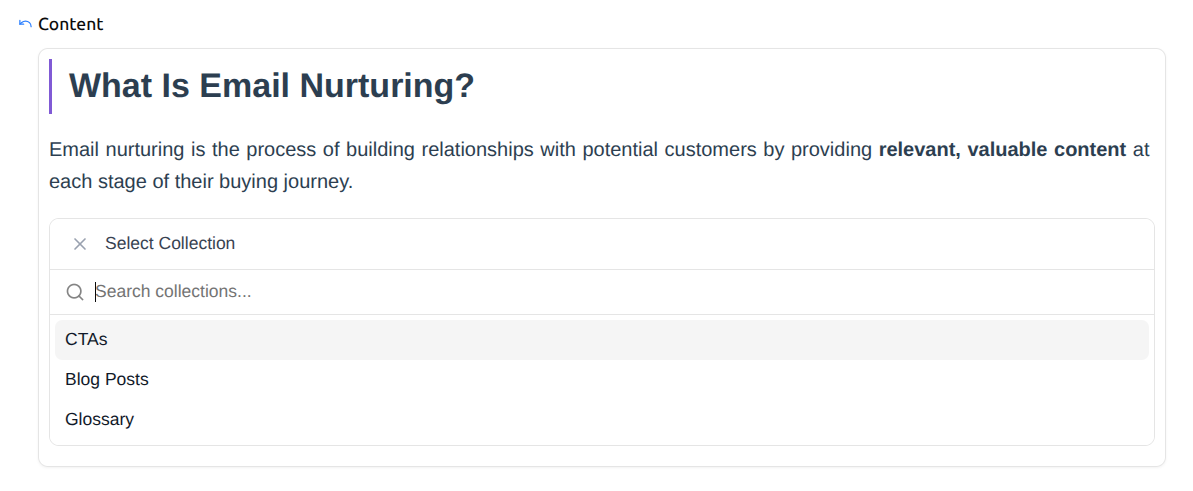Click the magnifying glass search icon
Viewport: 1193px width, 491px height.
(x=75, y=292)
